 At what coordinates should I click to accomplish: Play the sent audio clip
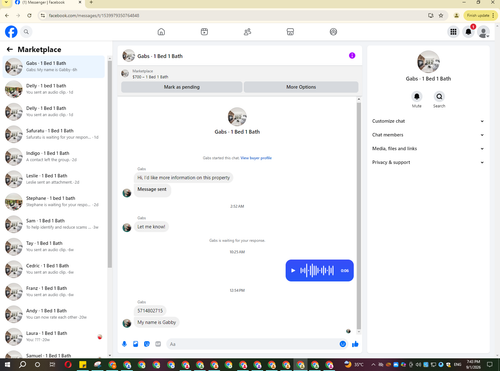pos(293,270)
